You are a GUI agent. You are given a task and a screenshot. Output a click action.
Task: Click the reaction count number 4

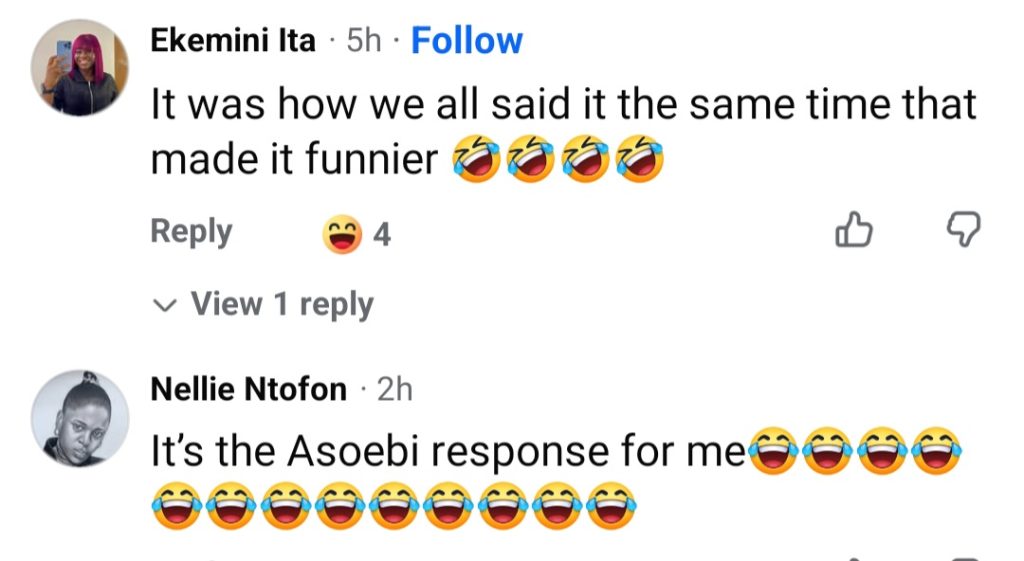[382, 234]
